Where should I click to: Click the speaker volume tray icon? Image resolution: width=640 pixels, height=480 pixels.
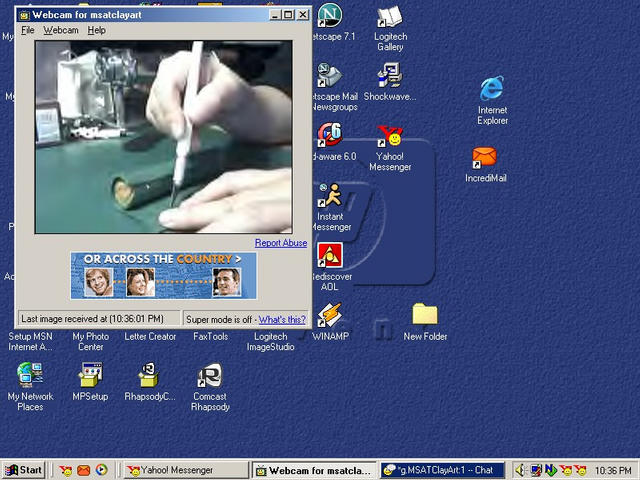point(520,471)
